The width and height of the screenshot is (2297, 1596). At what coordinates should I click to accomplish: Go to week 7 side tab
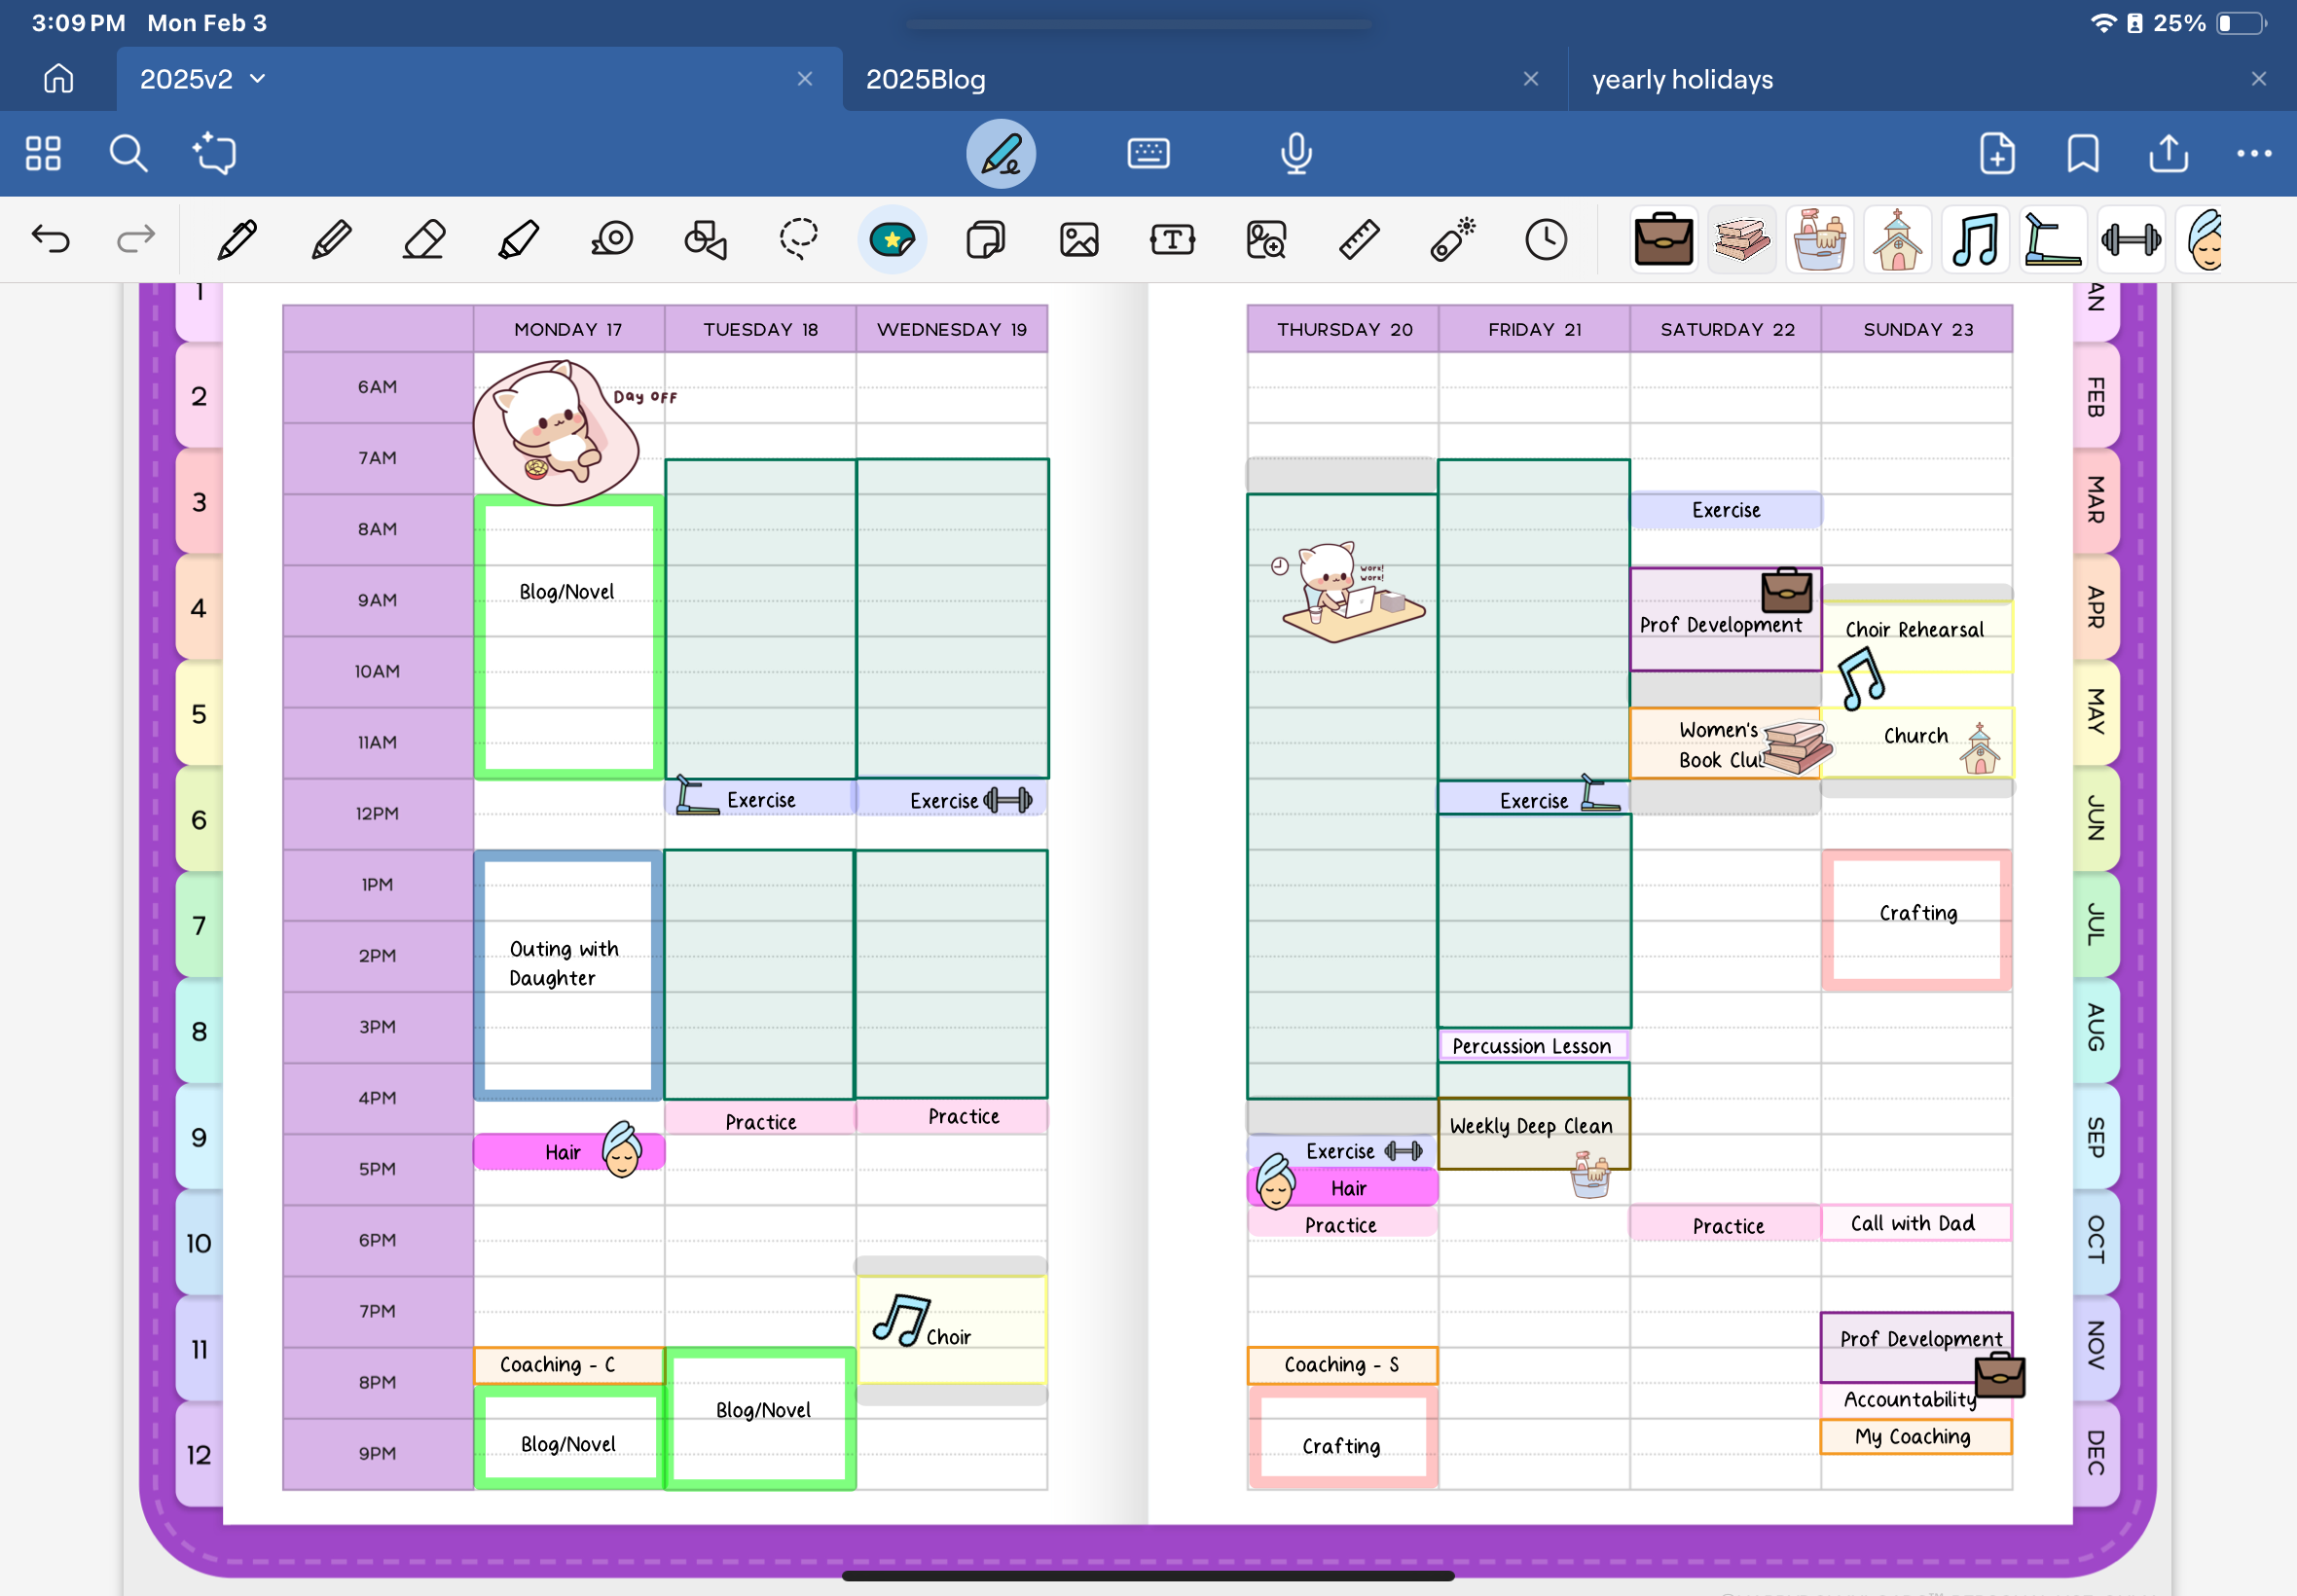pyautogui.click(x=199, y=926)
